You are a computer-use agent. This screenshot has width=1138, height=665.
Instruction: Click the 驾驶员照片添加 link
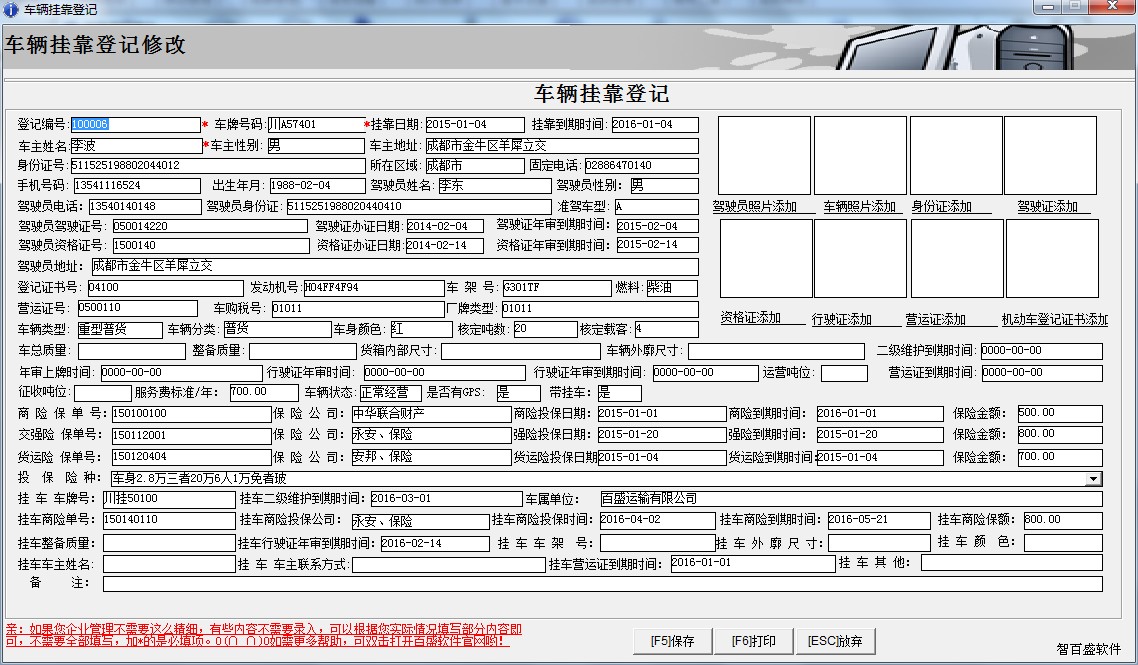pyautogui.click(x=755, y=206)
